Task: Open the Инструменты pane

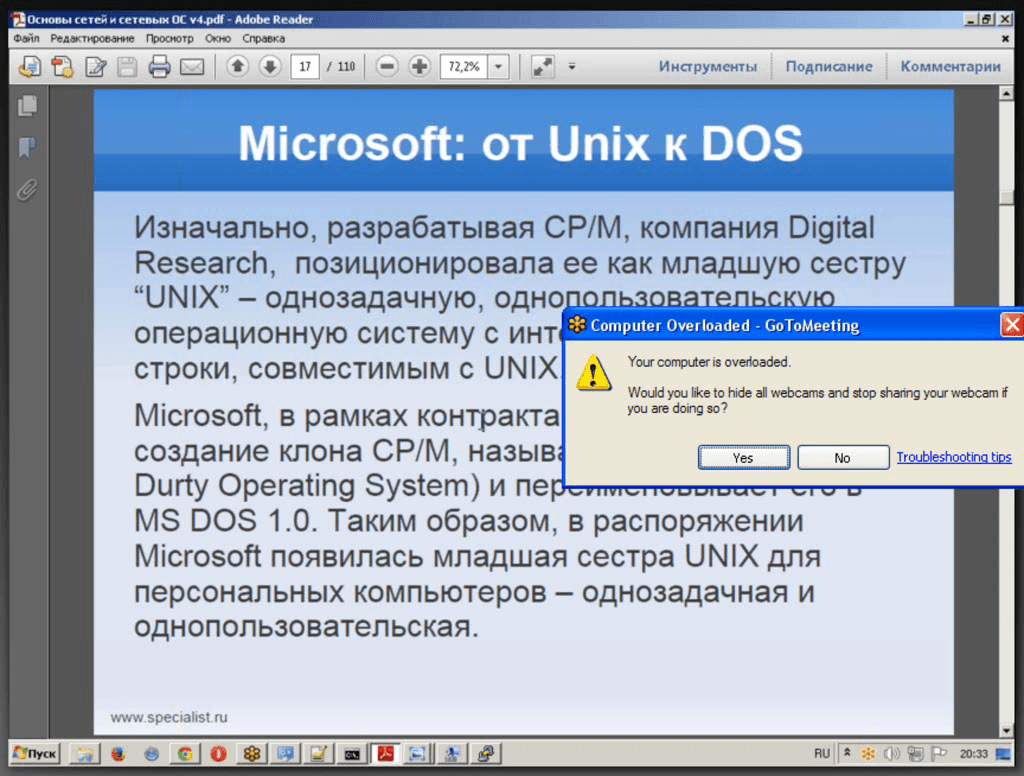Action: [x=708, y=67]
